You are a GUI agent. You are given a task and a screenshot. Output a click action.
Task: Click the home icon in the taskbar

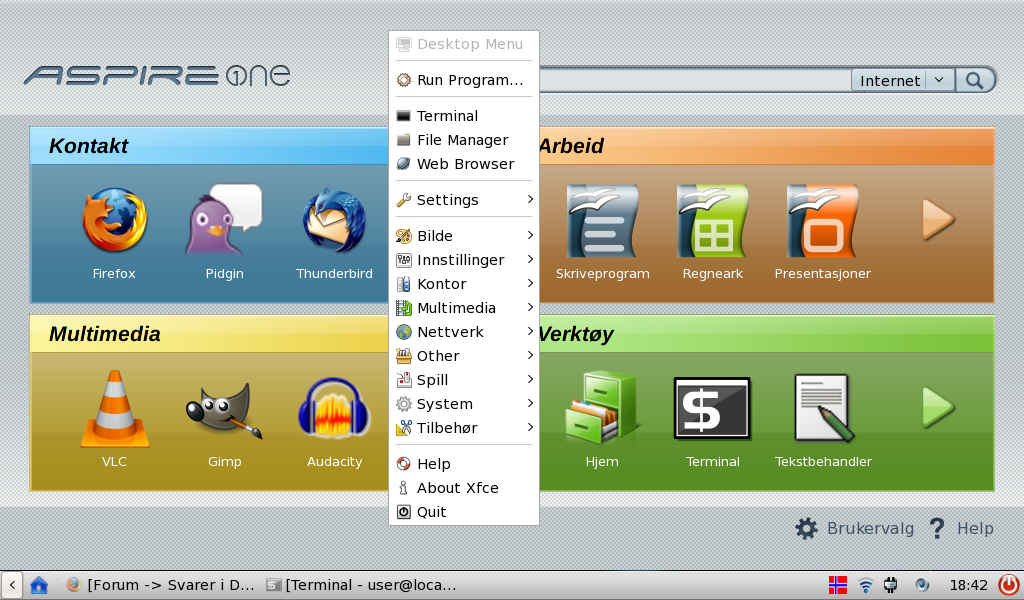point(39,585)
